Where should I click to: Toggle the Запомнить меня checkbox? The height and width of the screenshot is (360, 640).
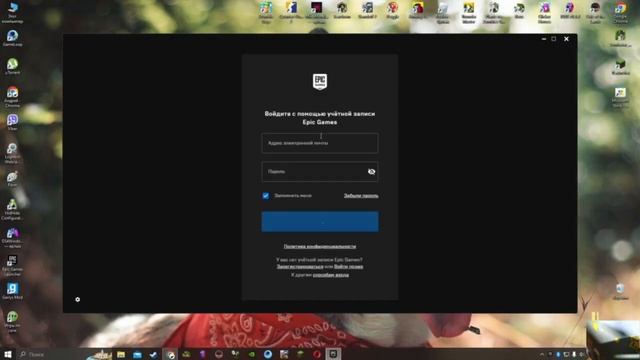266,196
